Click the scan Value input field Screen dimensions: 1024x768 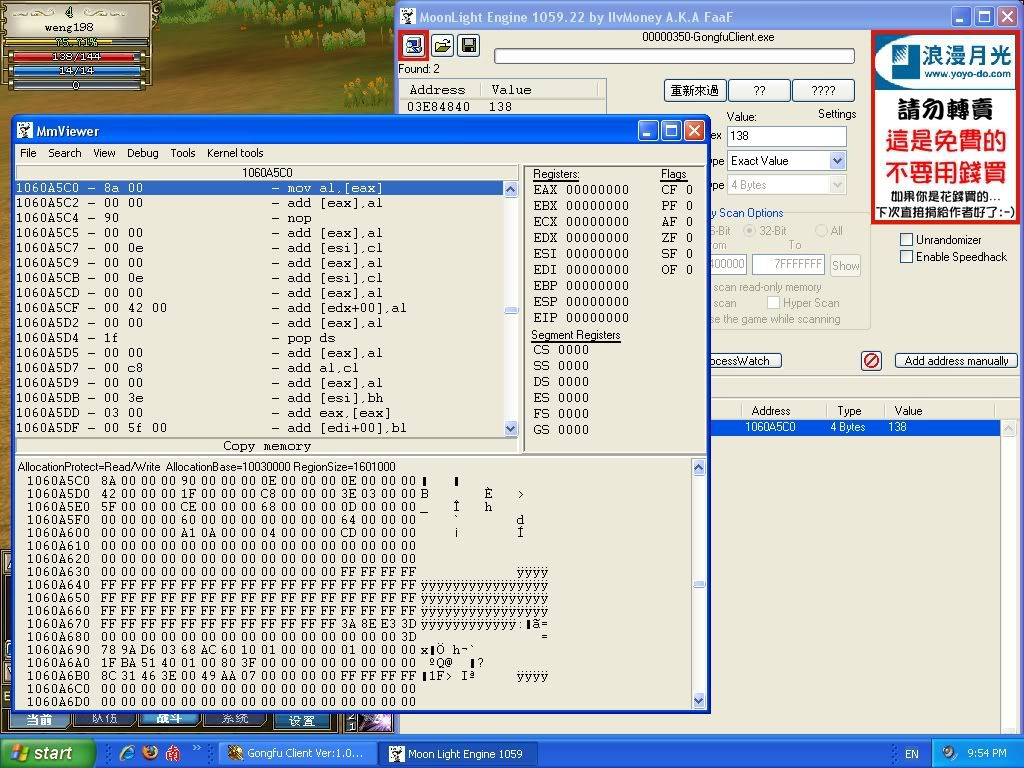(x=786, y=136)
